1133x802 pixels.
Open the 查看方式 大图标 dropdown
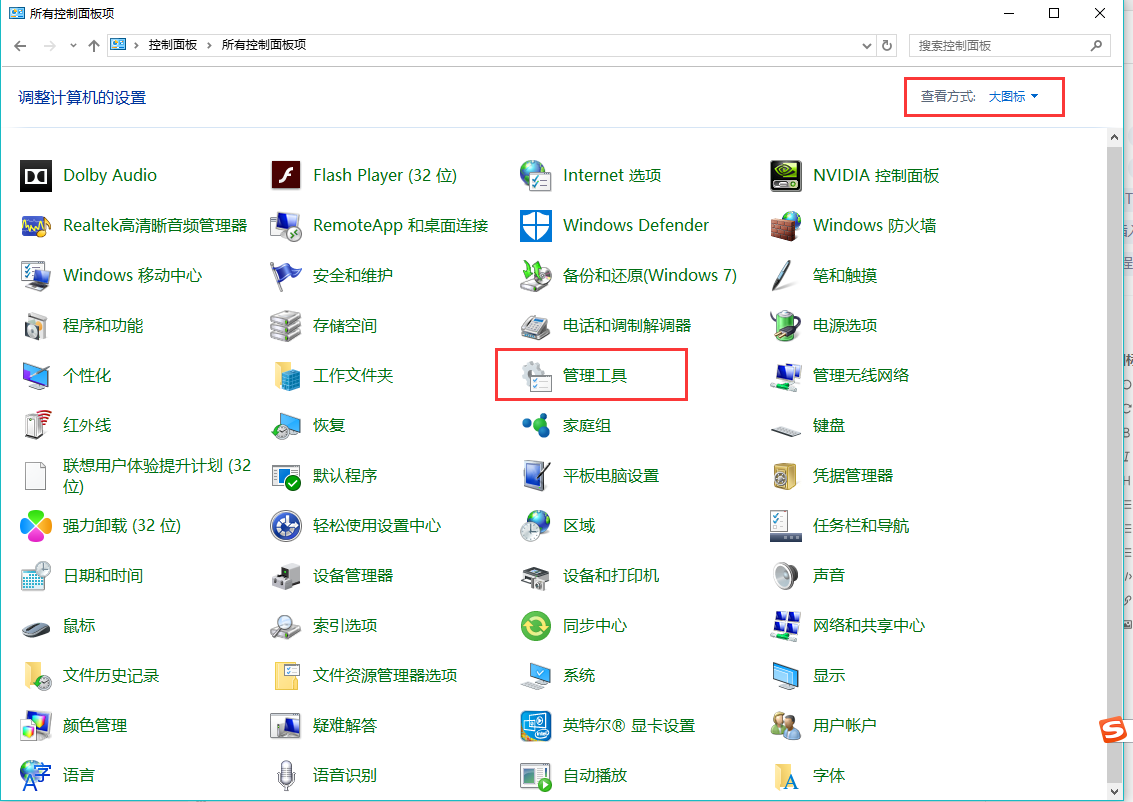[x=1013, y=97]
